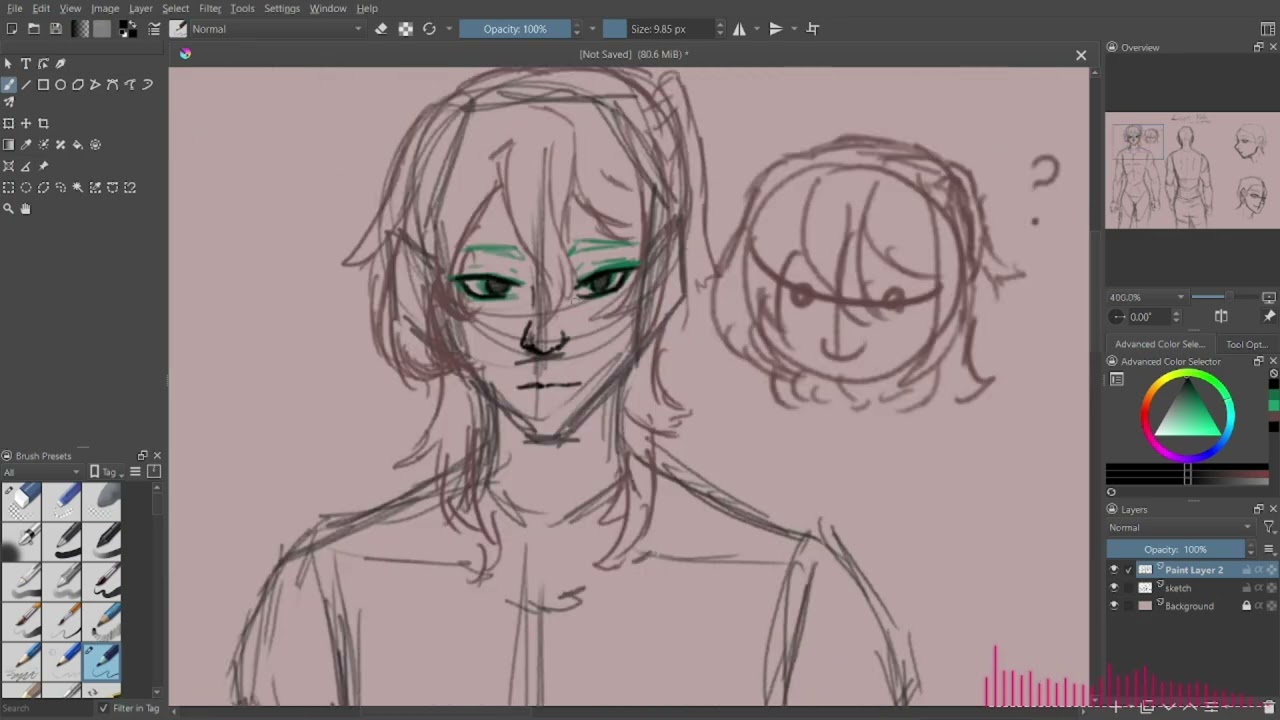This screenshot has height=720, width=1280.
Task: Click the Edit Brush Settings button
Action: [154, 29]
